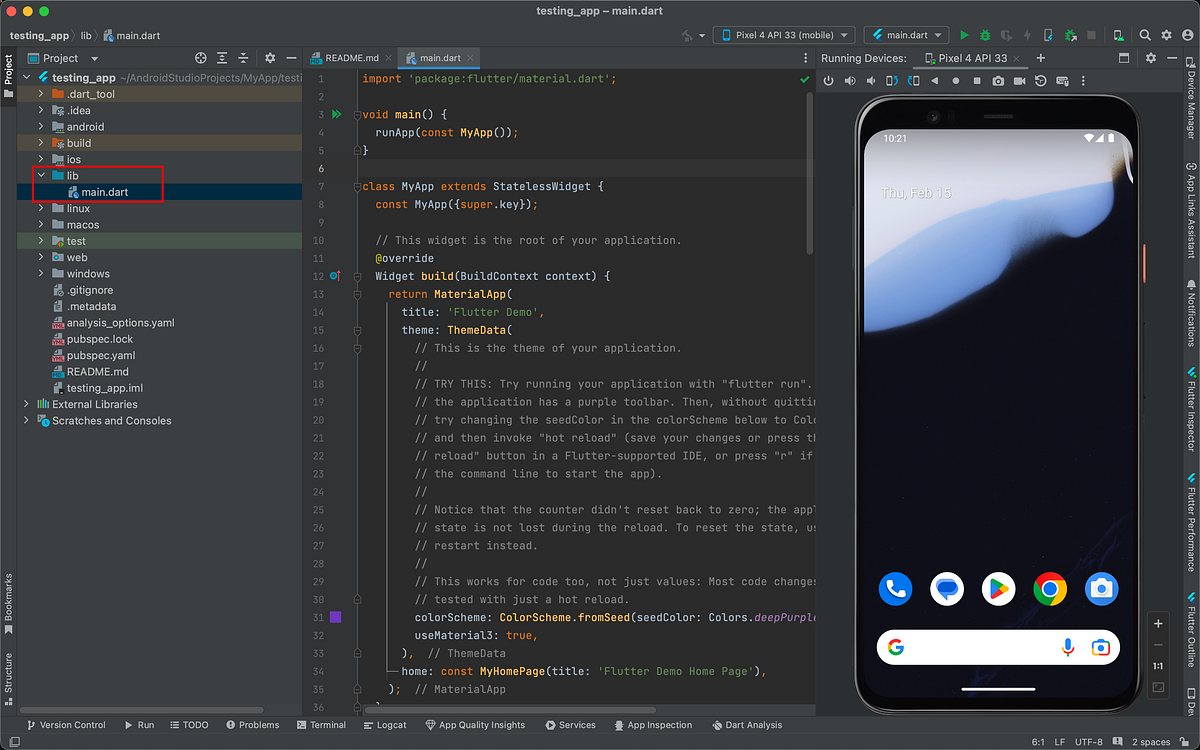Open the Pixel 4 API 33 device selector

click(783, 34)
